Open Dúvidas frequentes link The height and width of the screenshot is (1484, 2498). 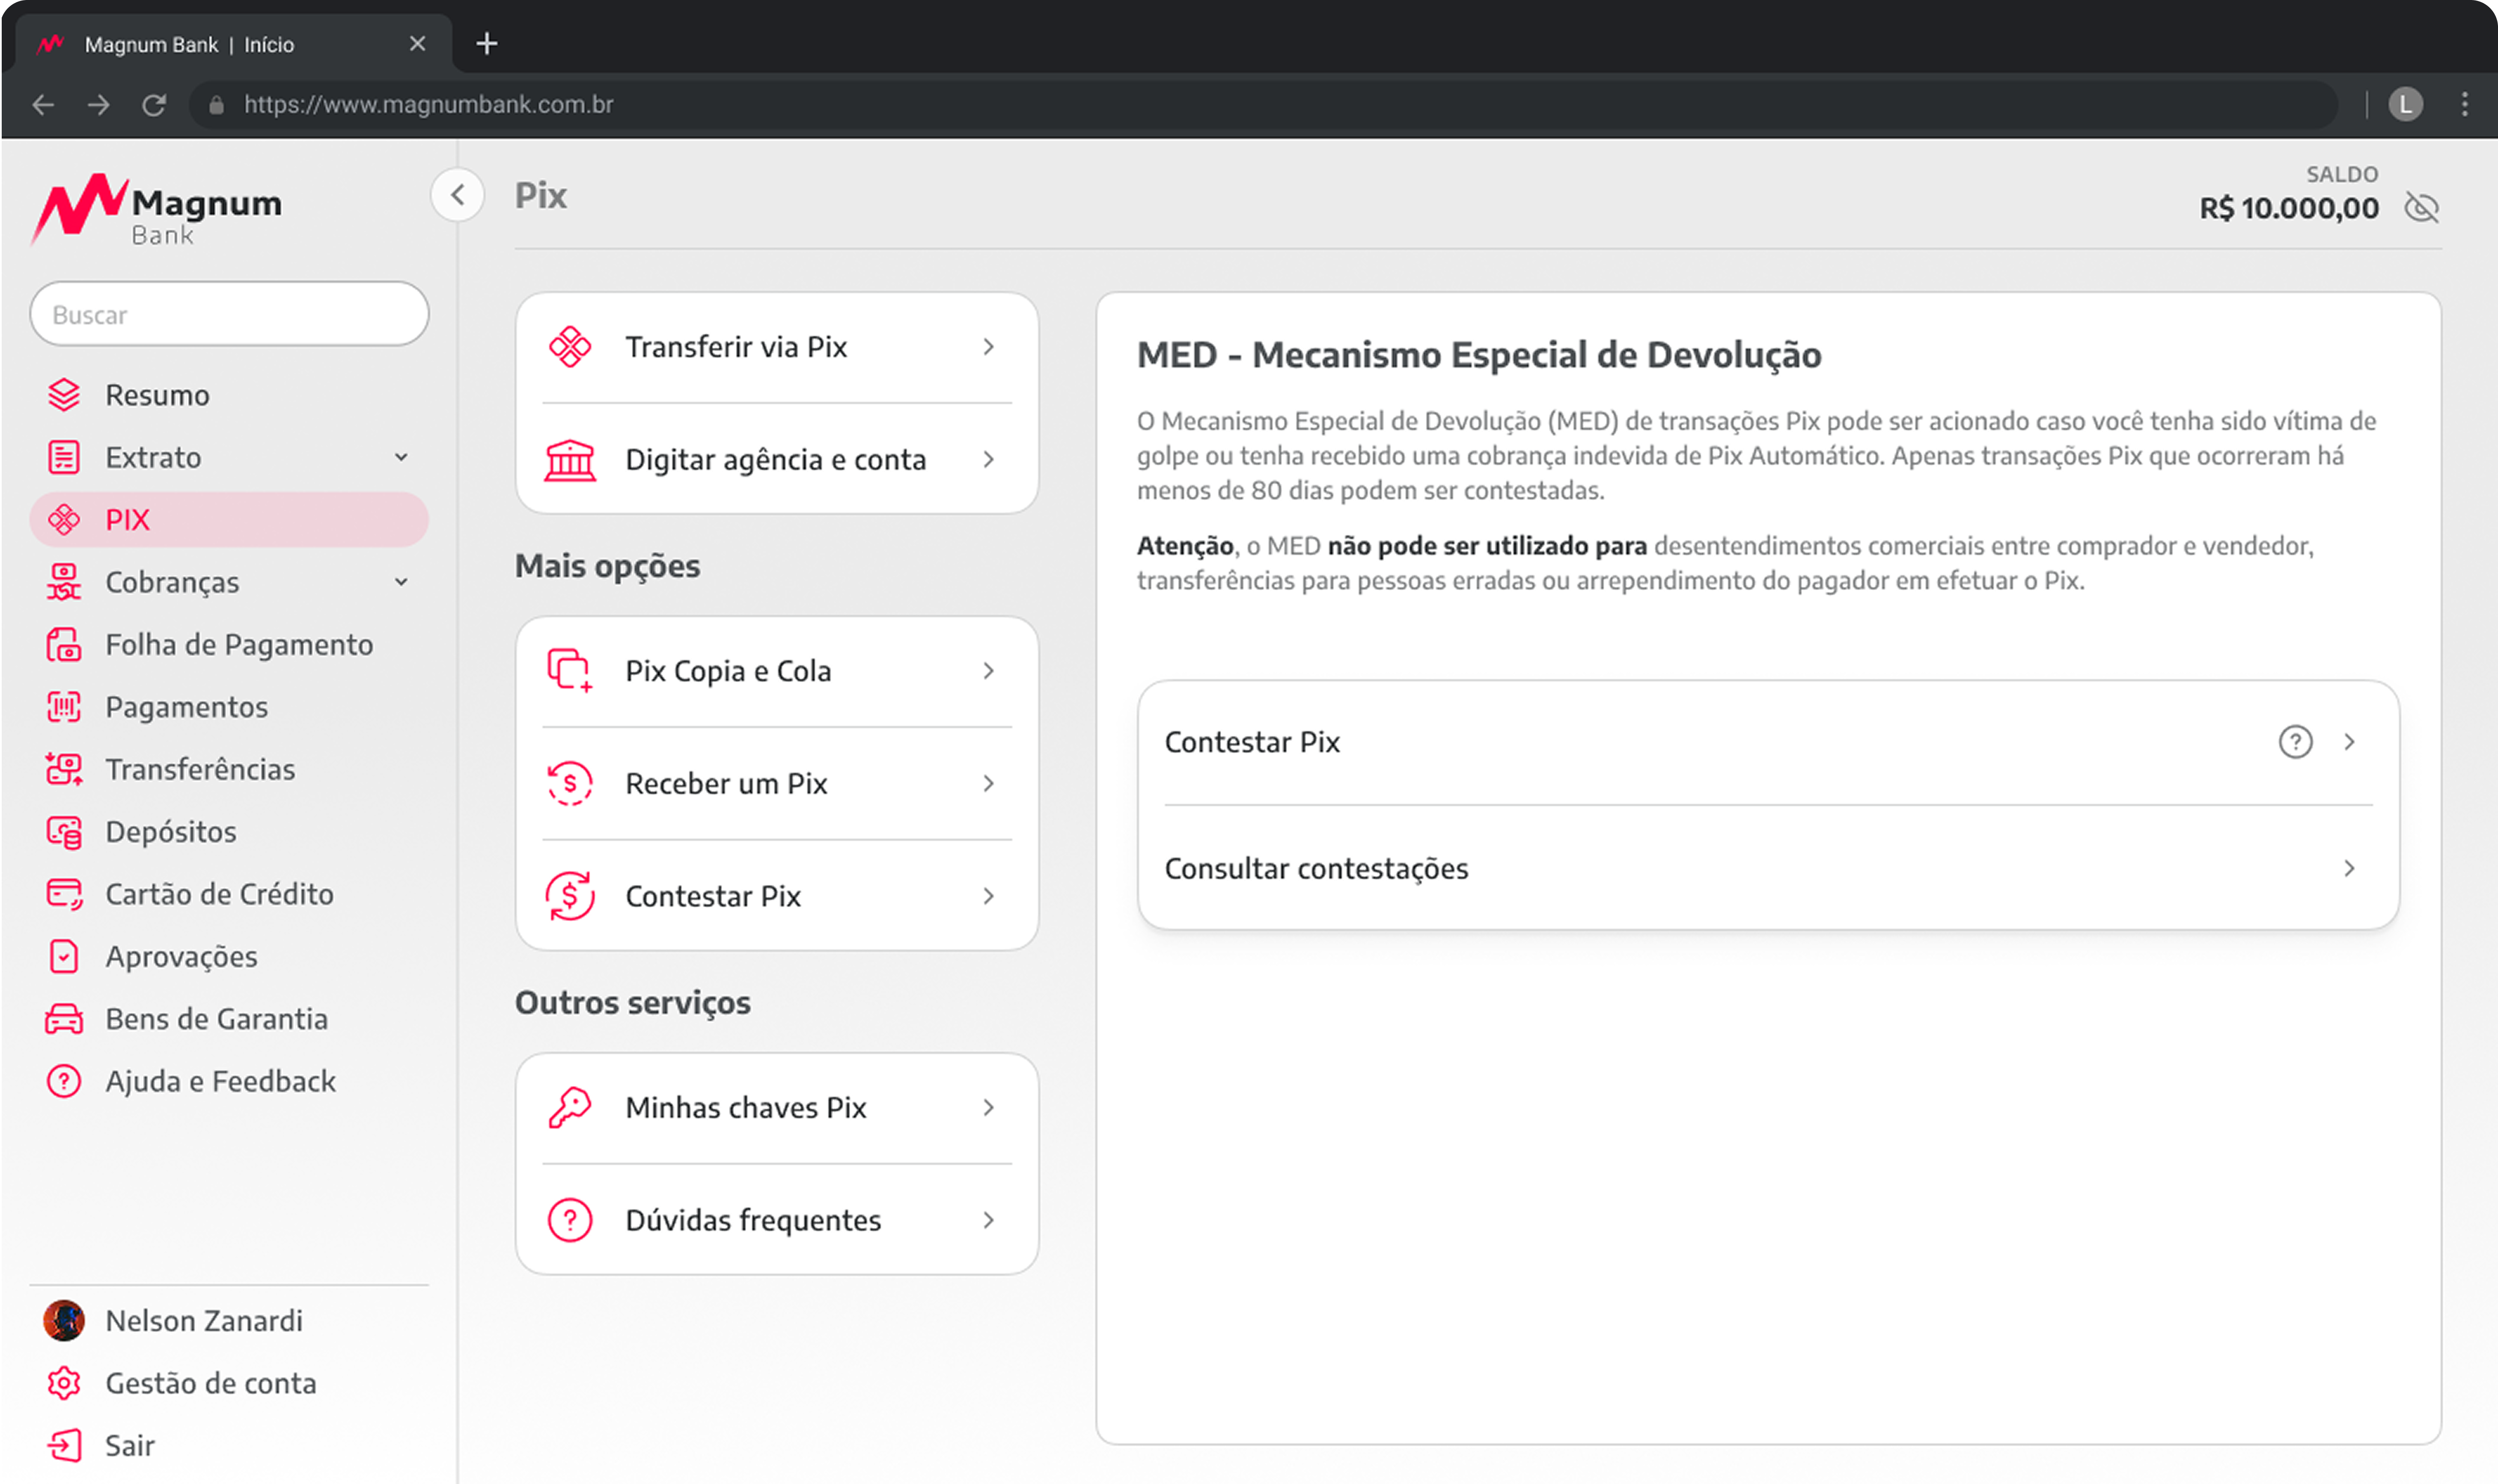click(x=753, y=1220)
